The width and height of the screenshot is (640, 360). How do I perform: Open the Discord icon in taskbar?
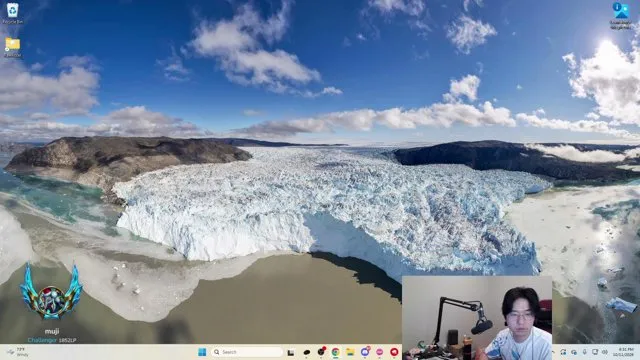pyautogui.click(x=365, y=351)
